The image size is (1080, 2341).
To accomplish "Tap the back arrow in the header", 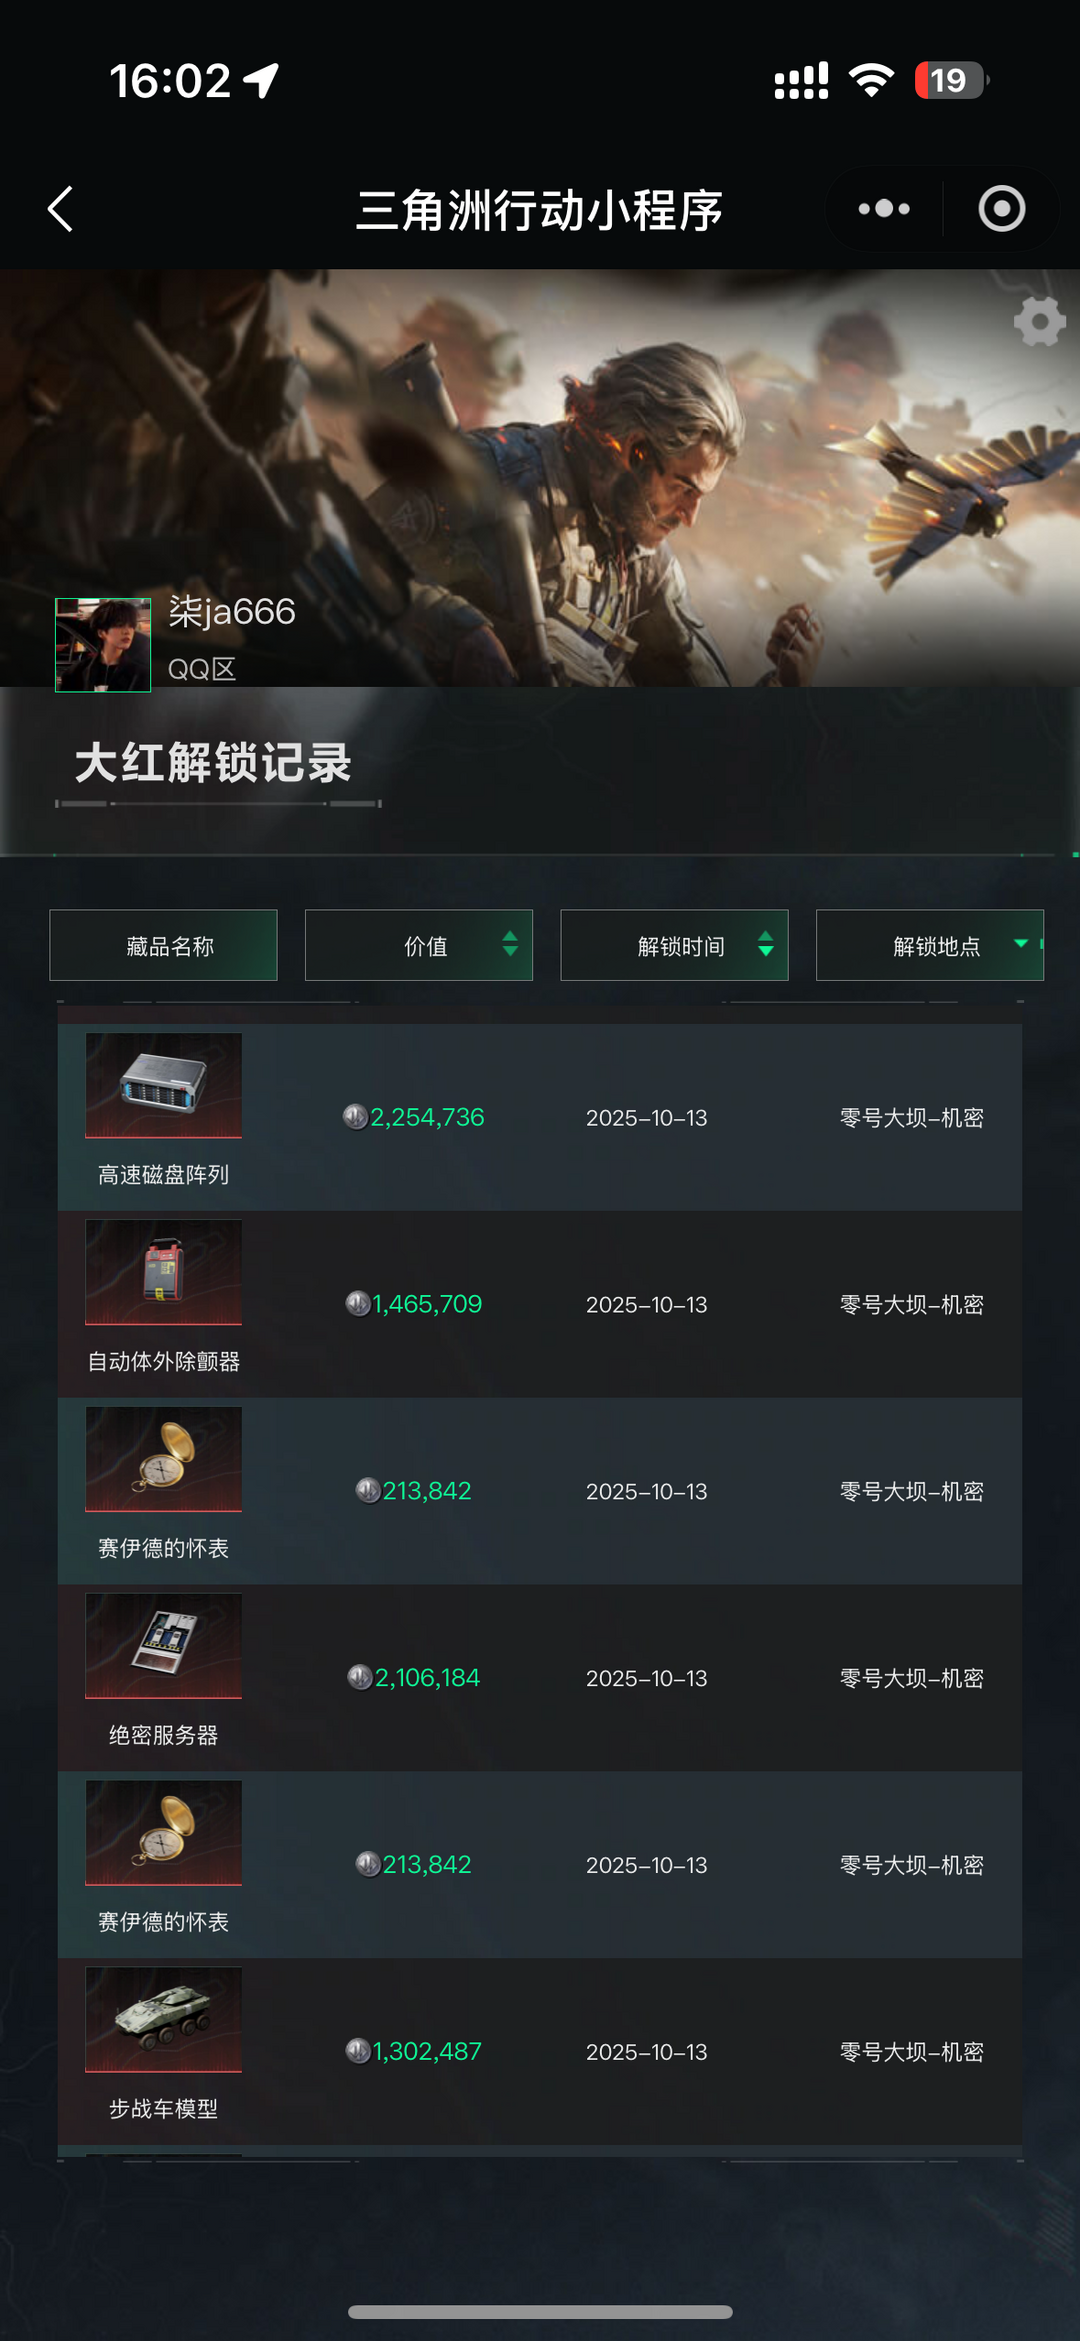I will point(60,209).
